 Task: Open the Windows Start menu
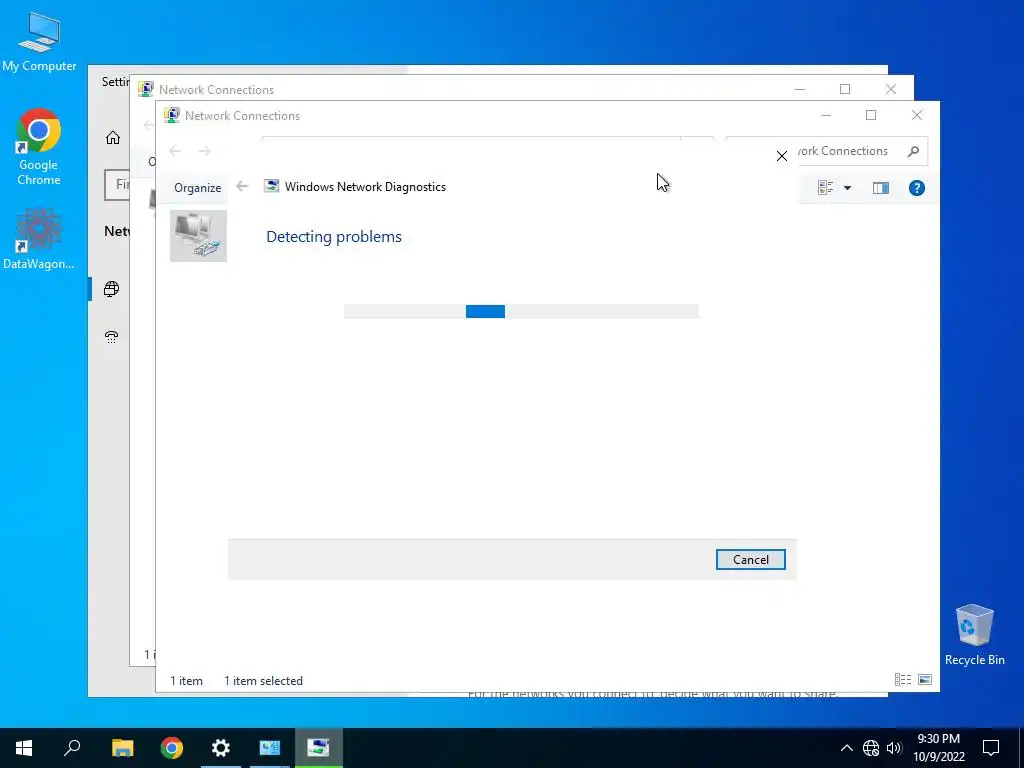coord(24,748)
